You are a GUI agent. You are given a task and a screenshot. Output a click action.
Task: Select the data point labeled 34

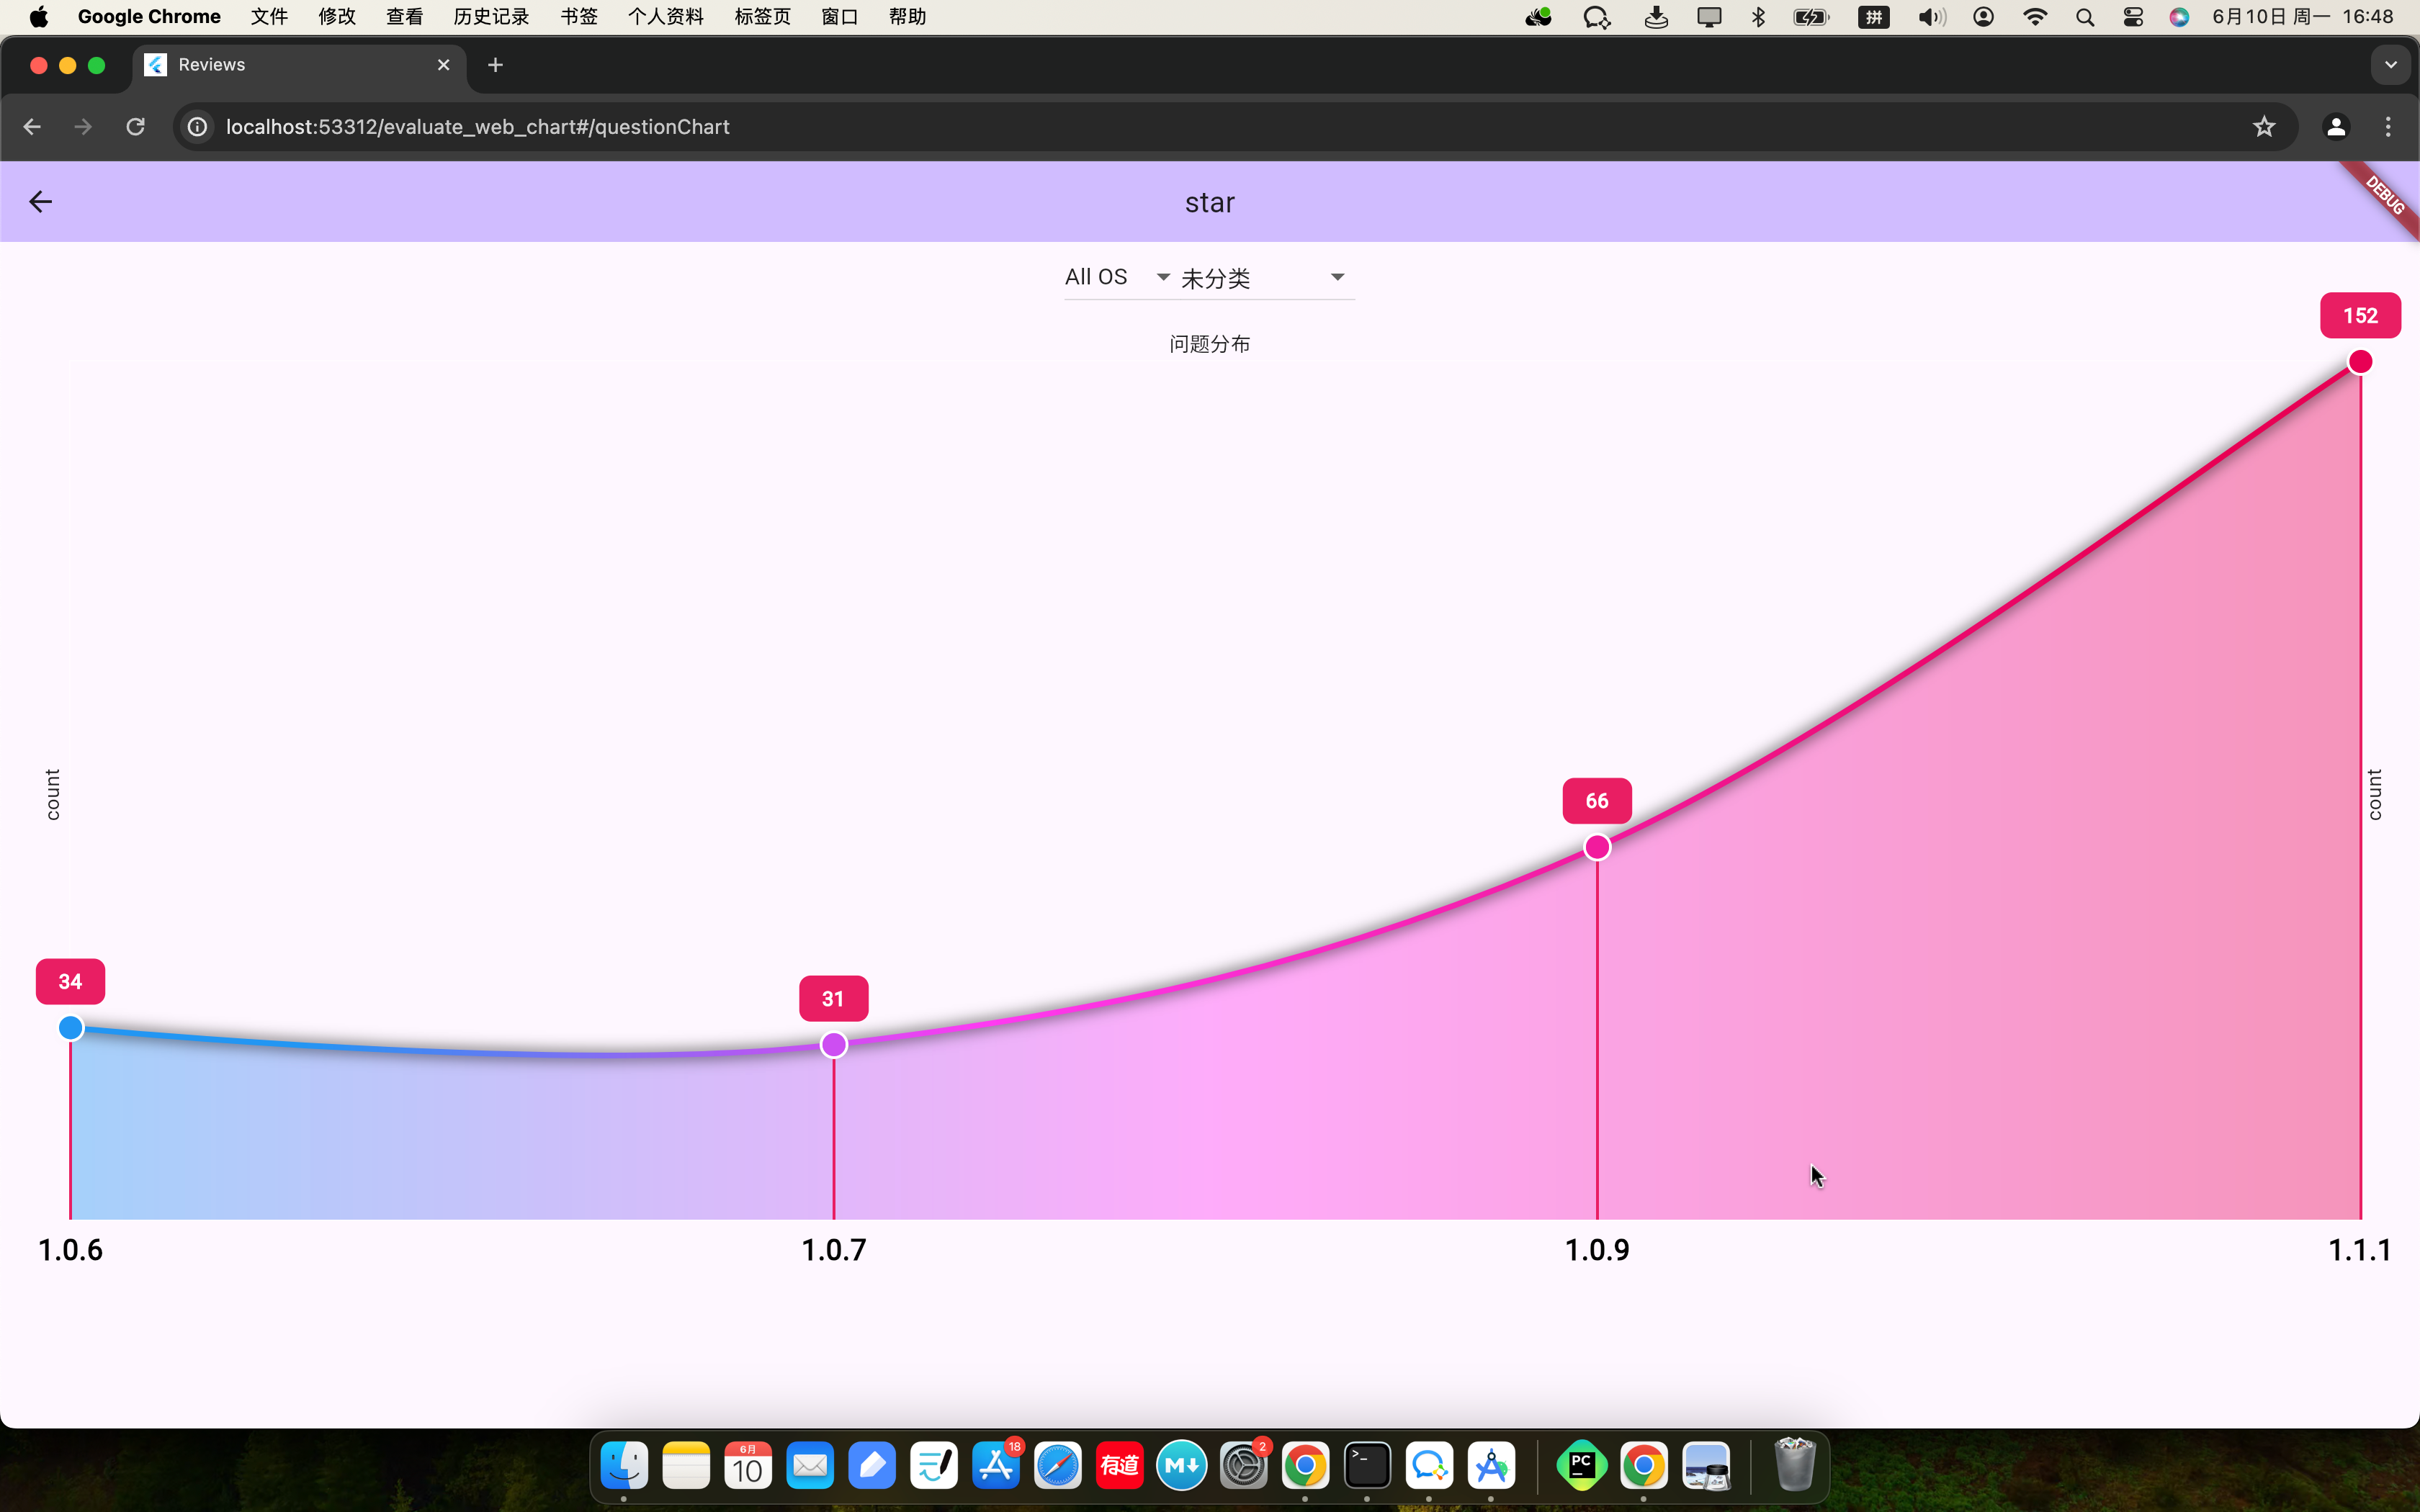70,1028
